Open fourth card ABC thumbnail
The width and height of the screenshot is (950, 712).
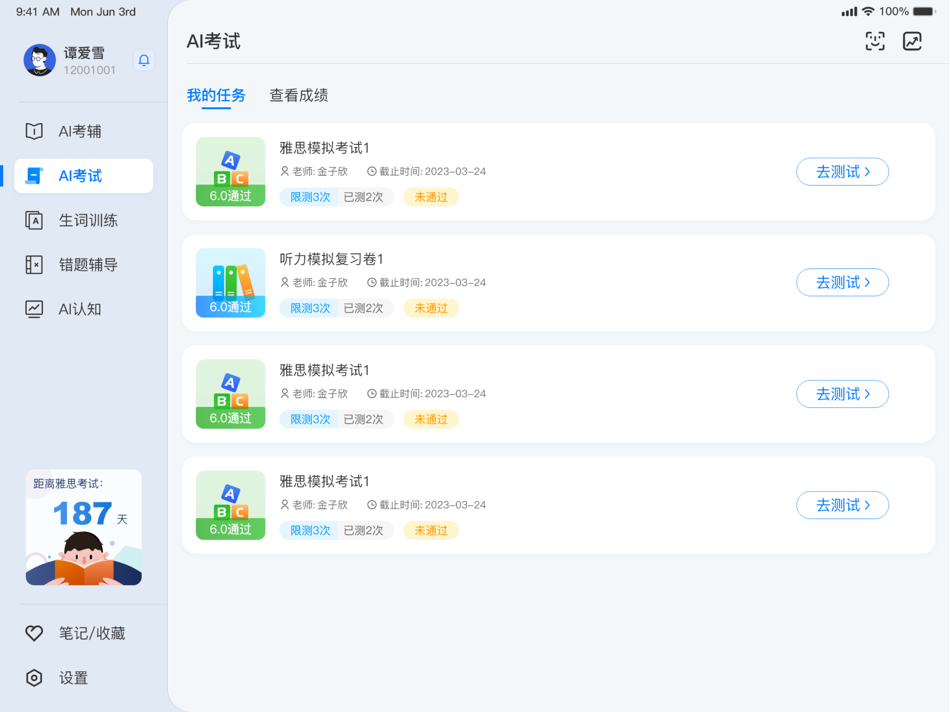click(x=230, y=505)
